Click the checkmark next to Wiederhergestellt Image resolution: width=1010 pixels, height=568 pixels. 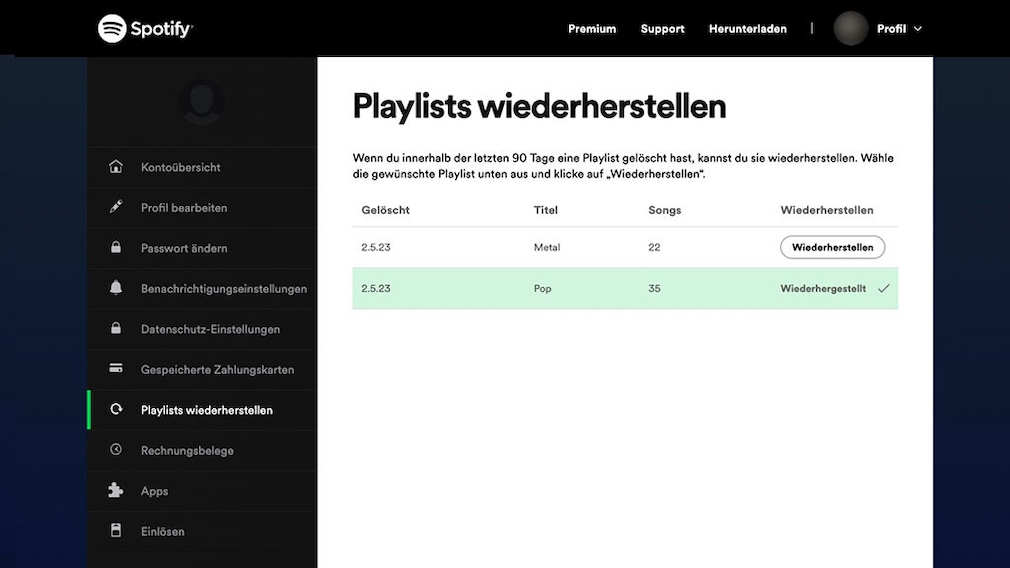[883, 289]
